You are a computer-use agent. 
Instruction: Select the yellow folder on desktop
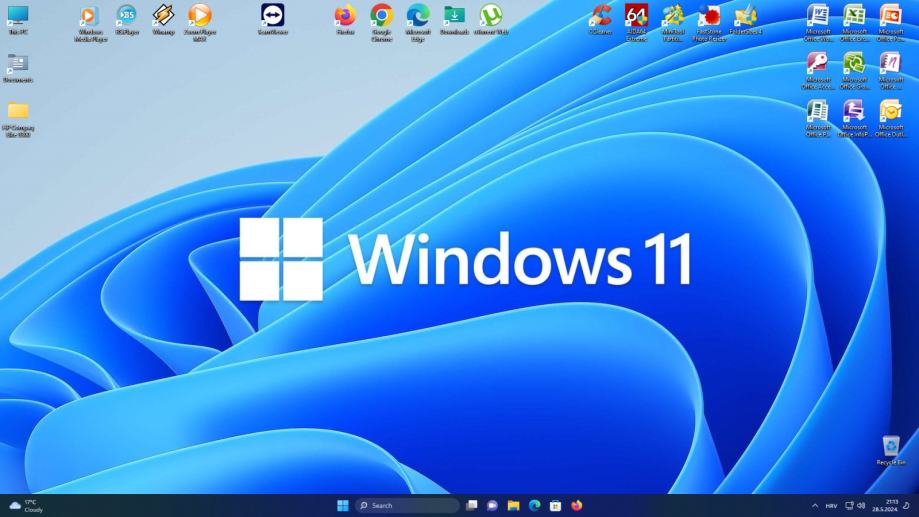[x=18, y=120]
